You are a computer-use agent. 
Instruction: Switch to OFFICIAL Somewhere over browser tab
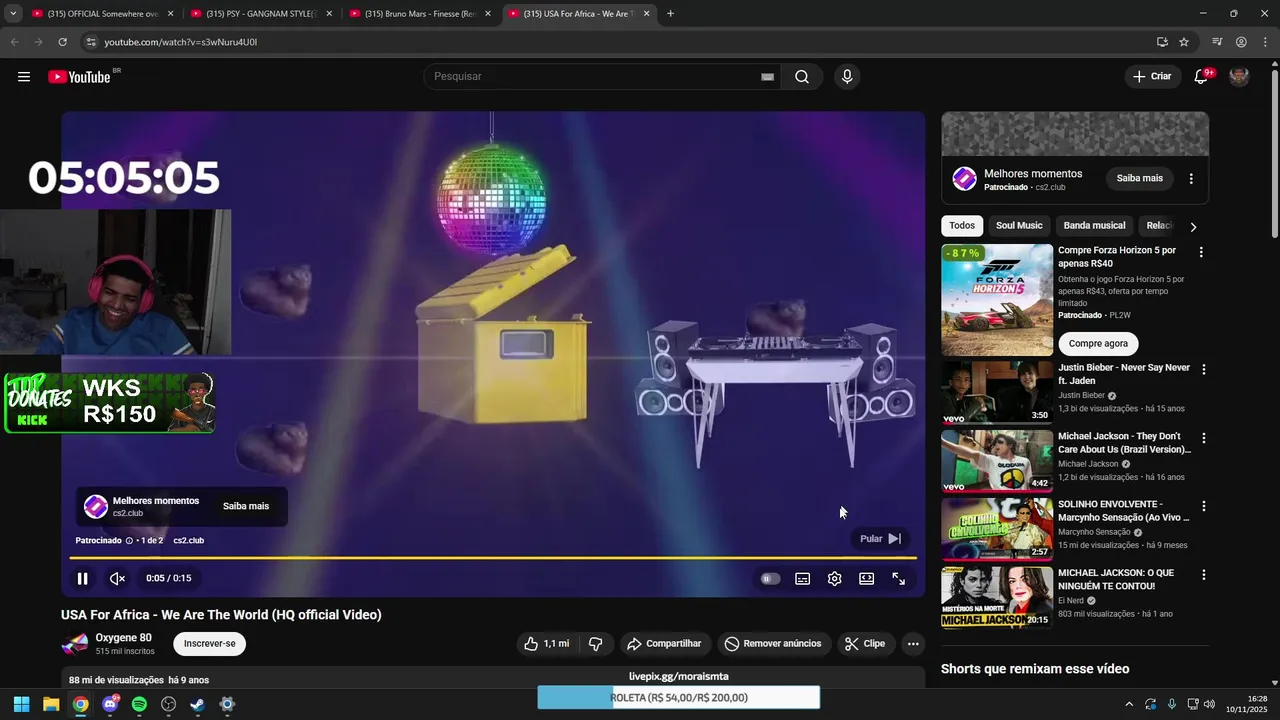coord(103,14)
